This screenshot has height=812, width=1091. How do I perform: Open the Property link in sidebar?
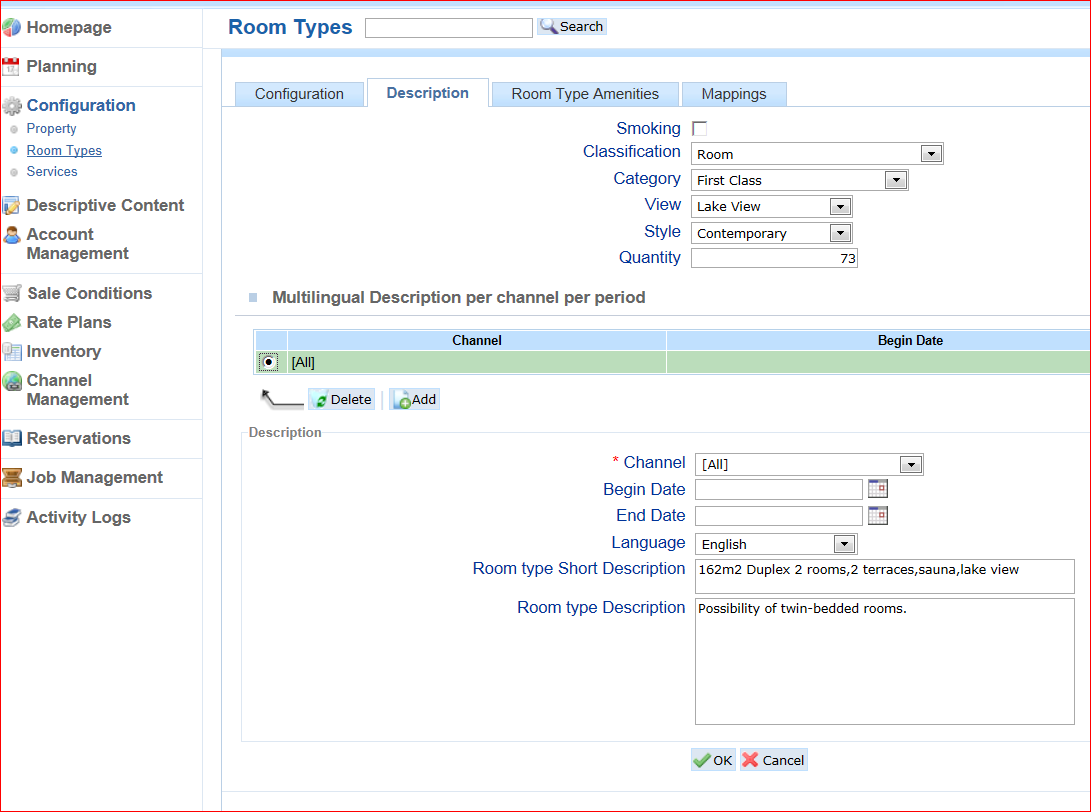click(51, 129)
